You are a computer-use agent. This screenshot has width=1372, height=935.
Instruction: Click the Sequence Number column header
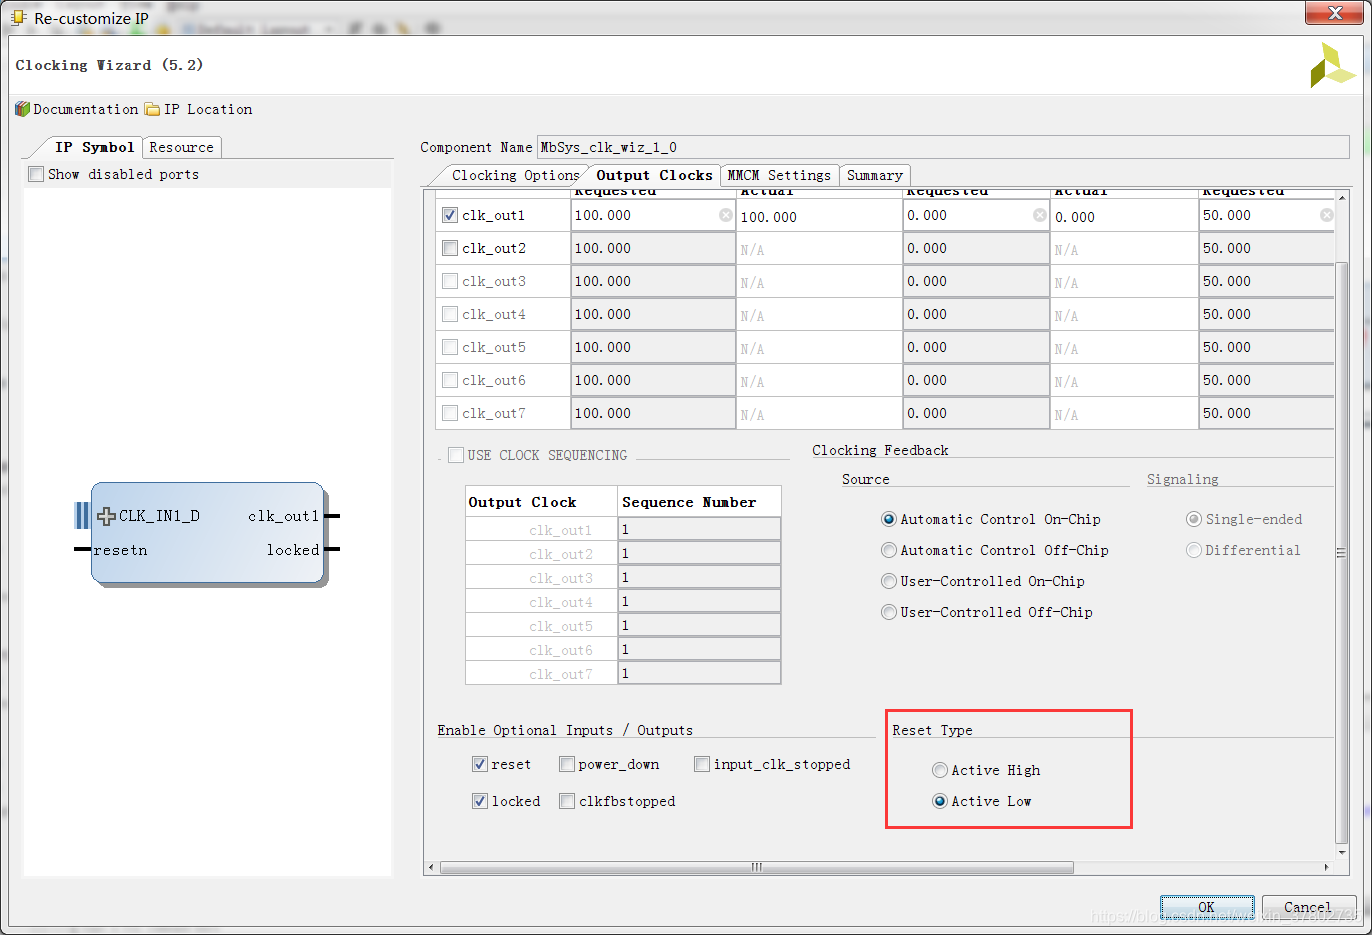(699, 502)
